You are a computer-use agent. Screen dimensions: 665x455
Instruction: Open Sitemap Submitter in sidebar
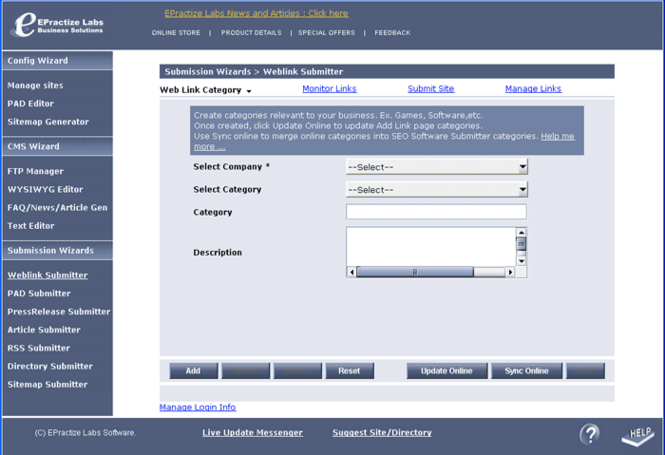click(x=47, y=385)
